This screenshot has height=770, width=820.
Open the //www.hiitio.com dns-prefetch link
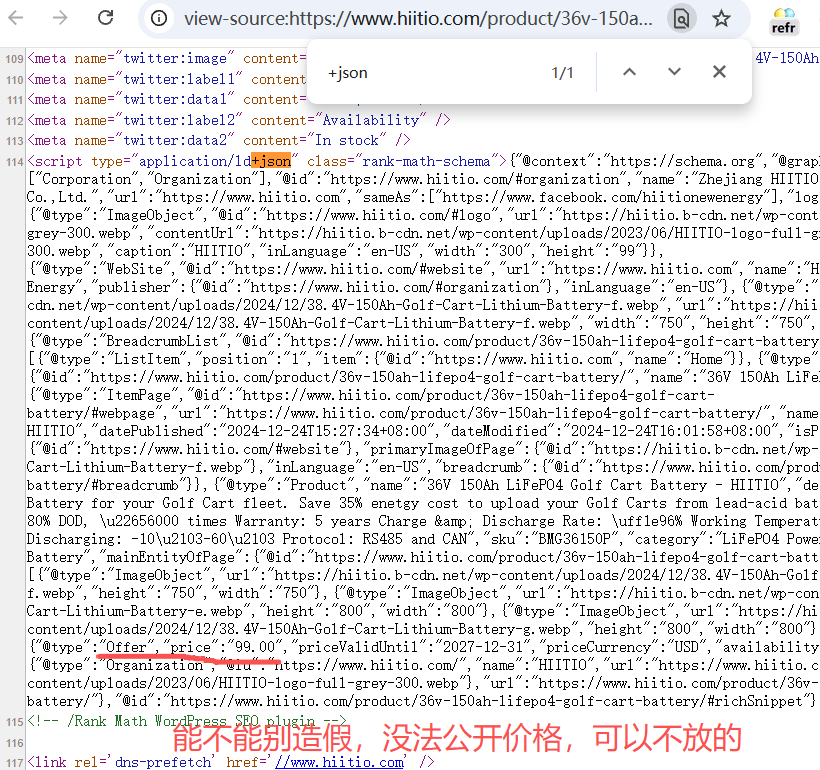[339, 762]
